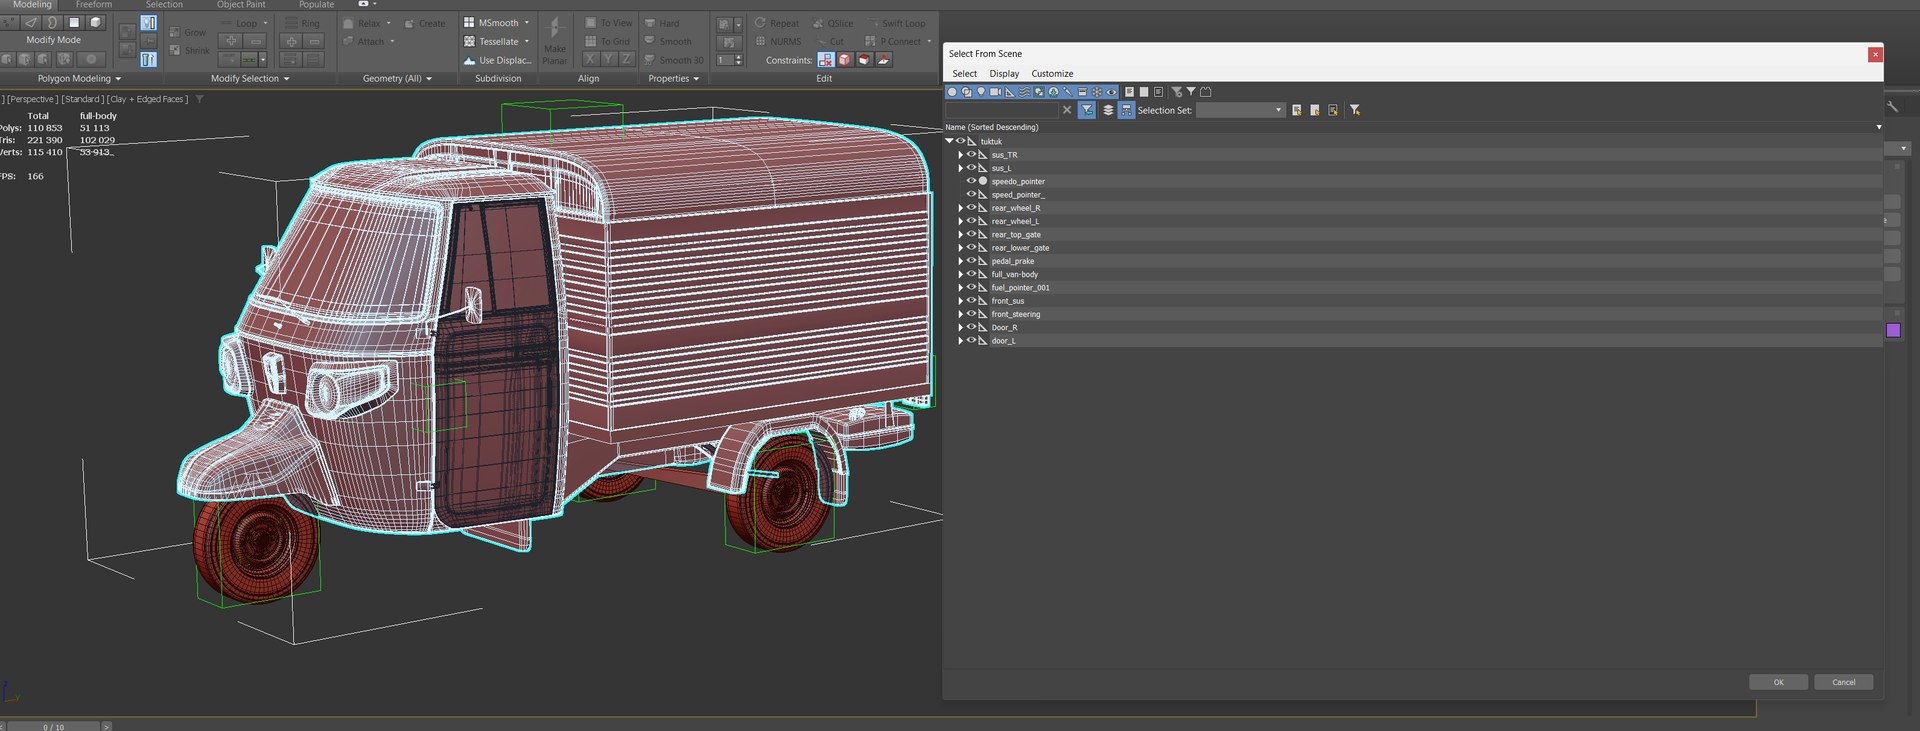The image size is (1920, 731).
Task: Expand the rear_top_gate node
Action: [x=961, y=234]
